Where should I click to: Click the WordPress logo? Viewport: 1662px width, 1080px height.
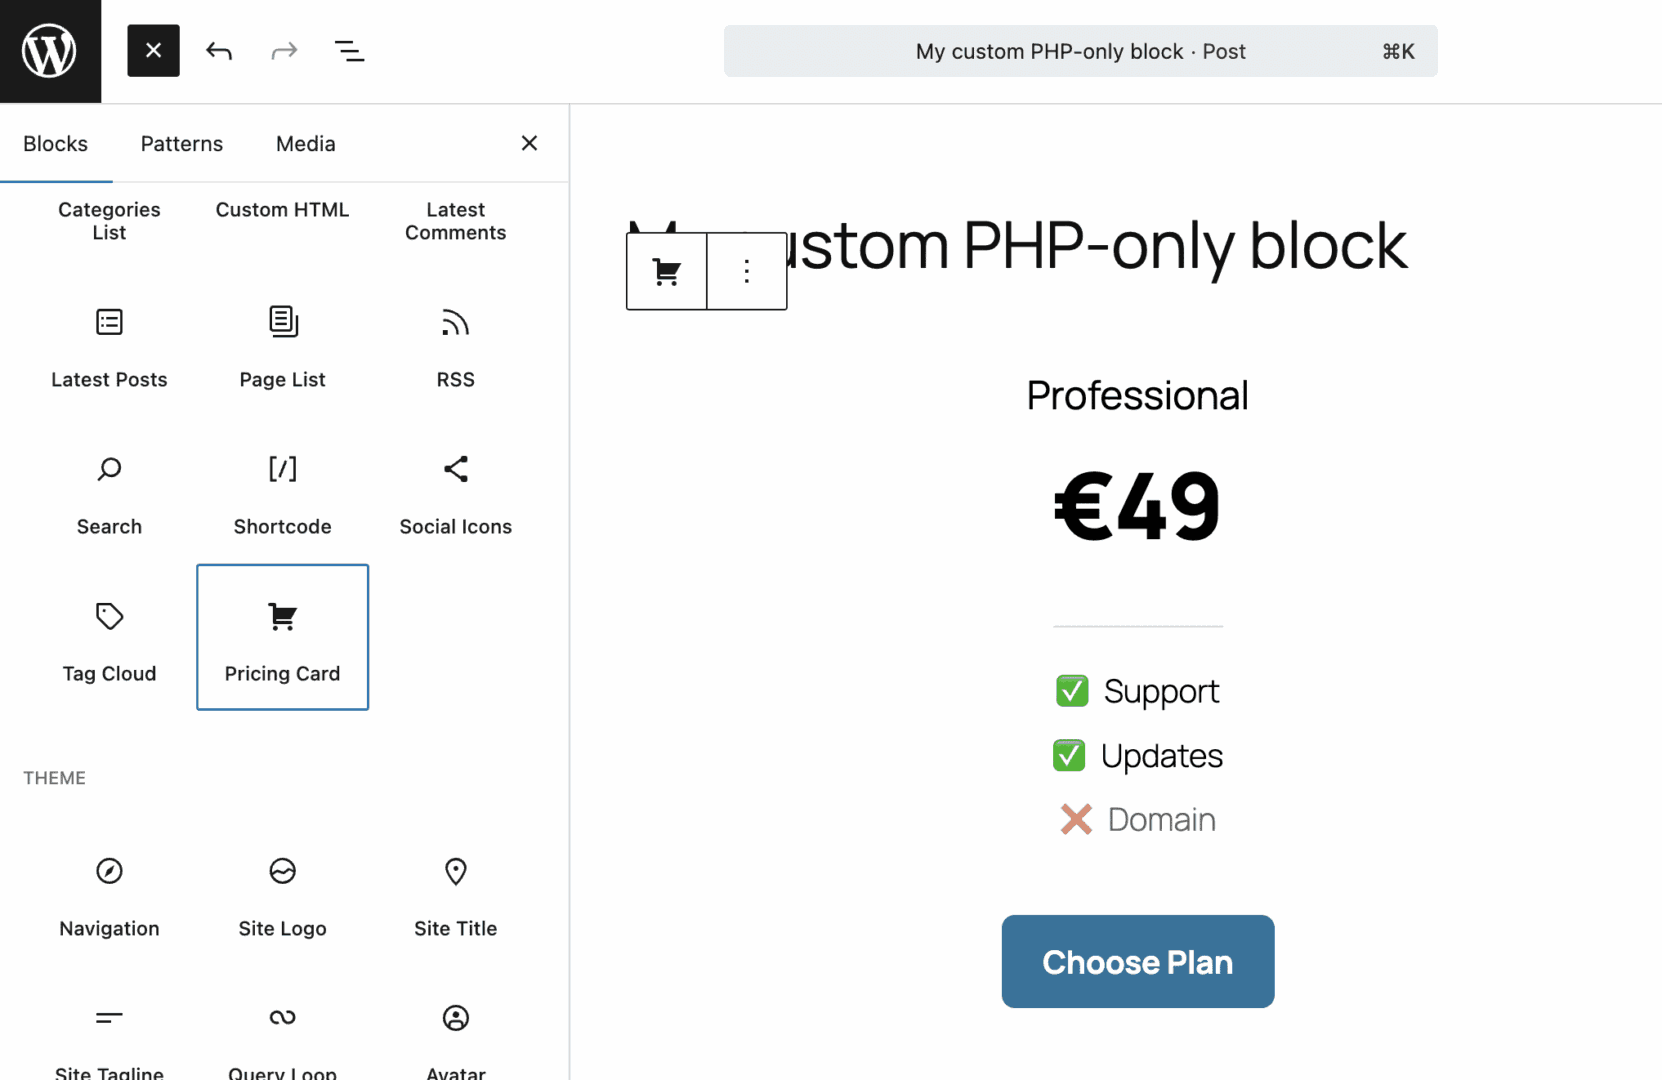pyautogui.click(x=50, y=51)
